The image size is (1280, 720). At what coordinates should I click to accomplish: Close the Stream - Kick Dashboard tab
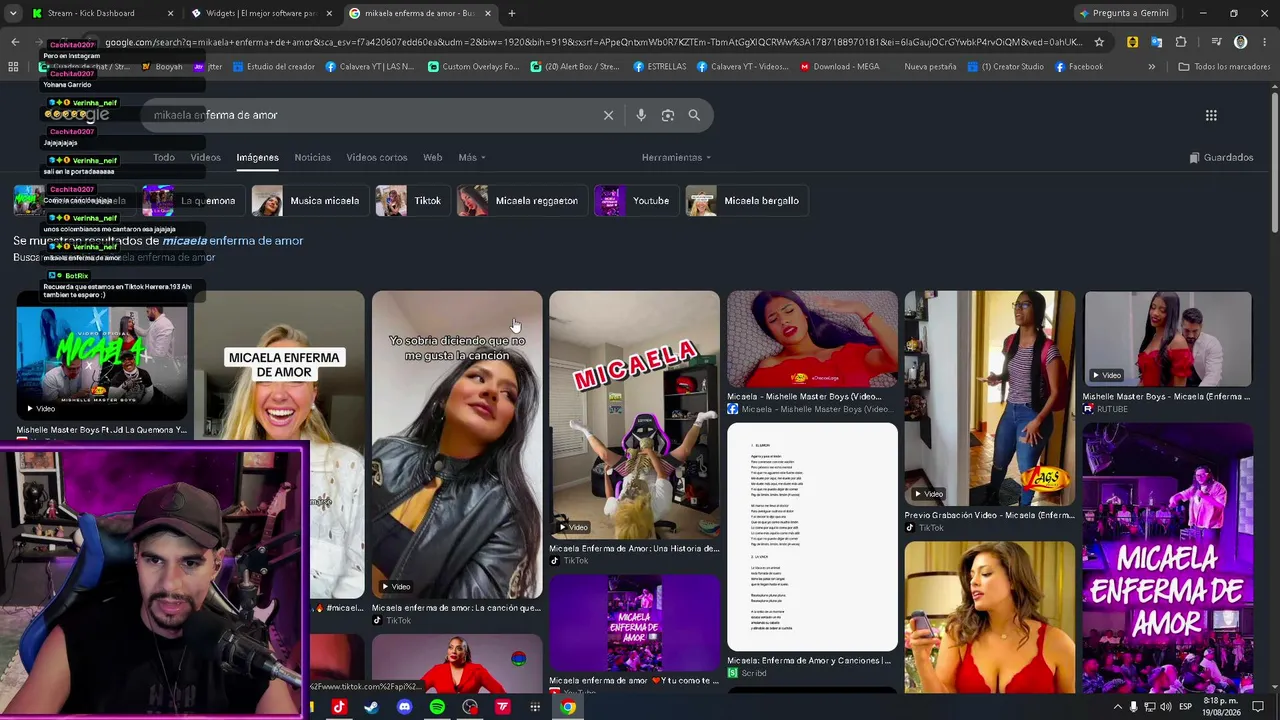[170, 13]
